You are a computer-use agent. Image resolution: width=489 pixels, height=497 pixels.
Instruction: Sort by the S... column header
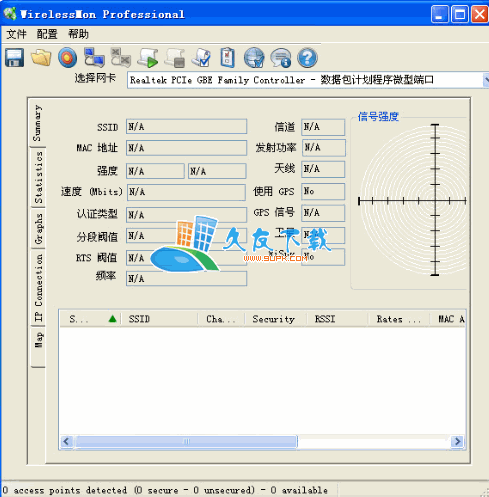pos(90,319)
